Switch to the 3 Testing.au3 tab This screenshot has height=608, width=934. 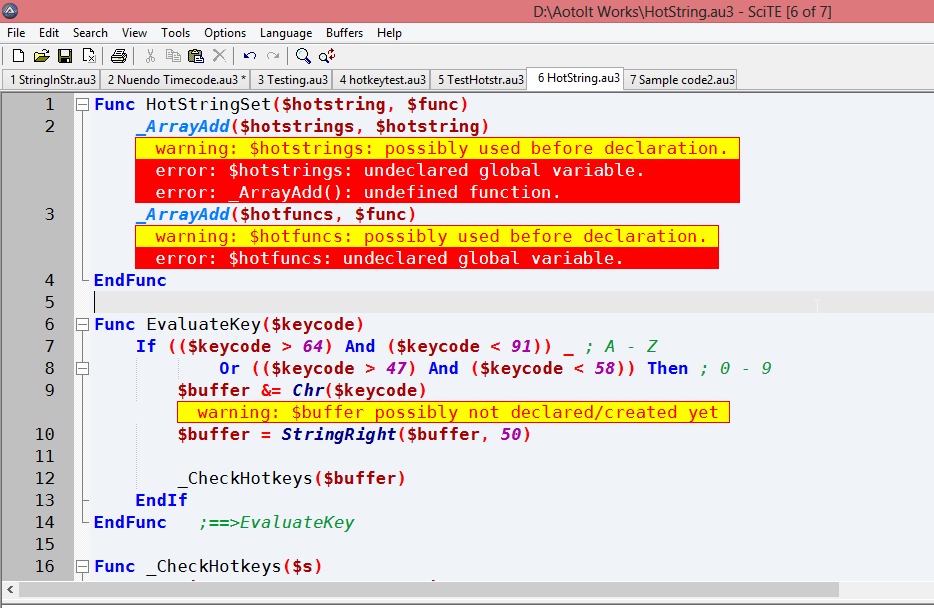(x=292, y=80)
